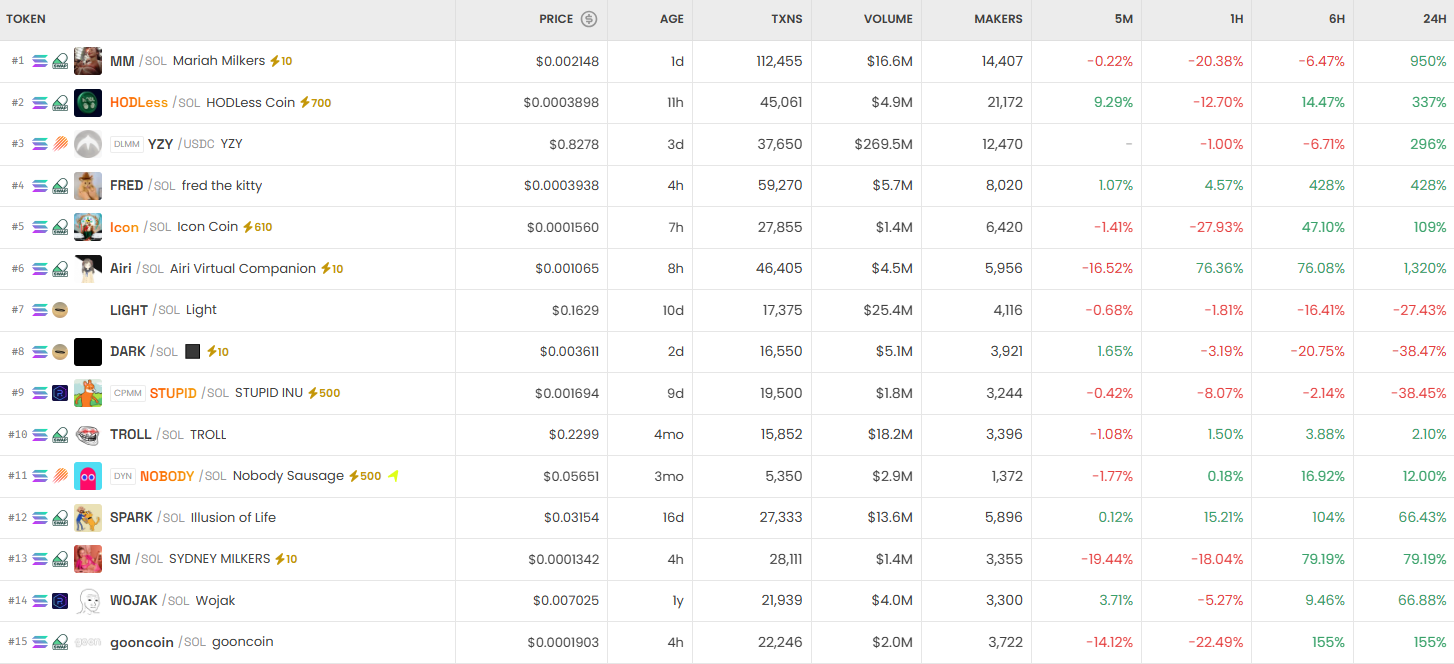Click the SM 5M change -19.44%
1454x664 pixels.
(1107, 559)
